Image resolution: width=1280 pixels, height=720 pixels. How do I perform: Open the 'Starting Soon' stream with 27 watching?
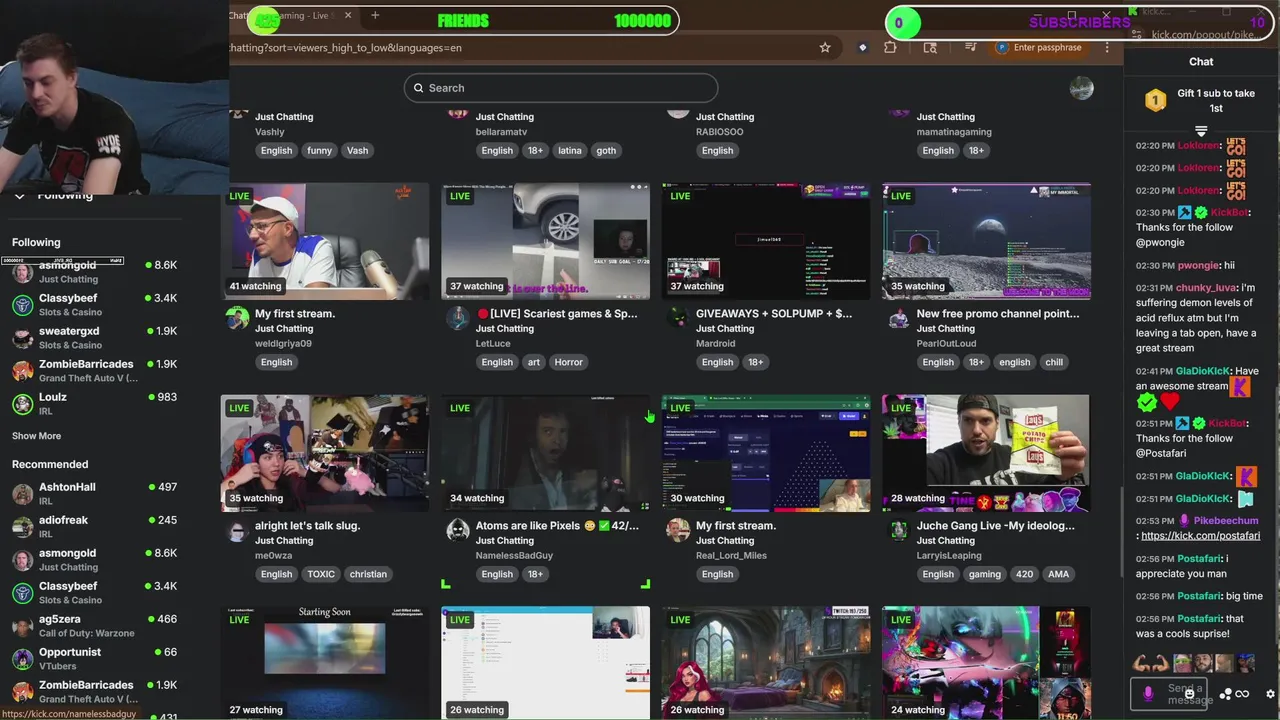pos(325,662)
